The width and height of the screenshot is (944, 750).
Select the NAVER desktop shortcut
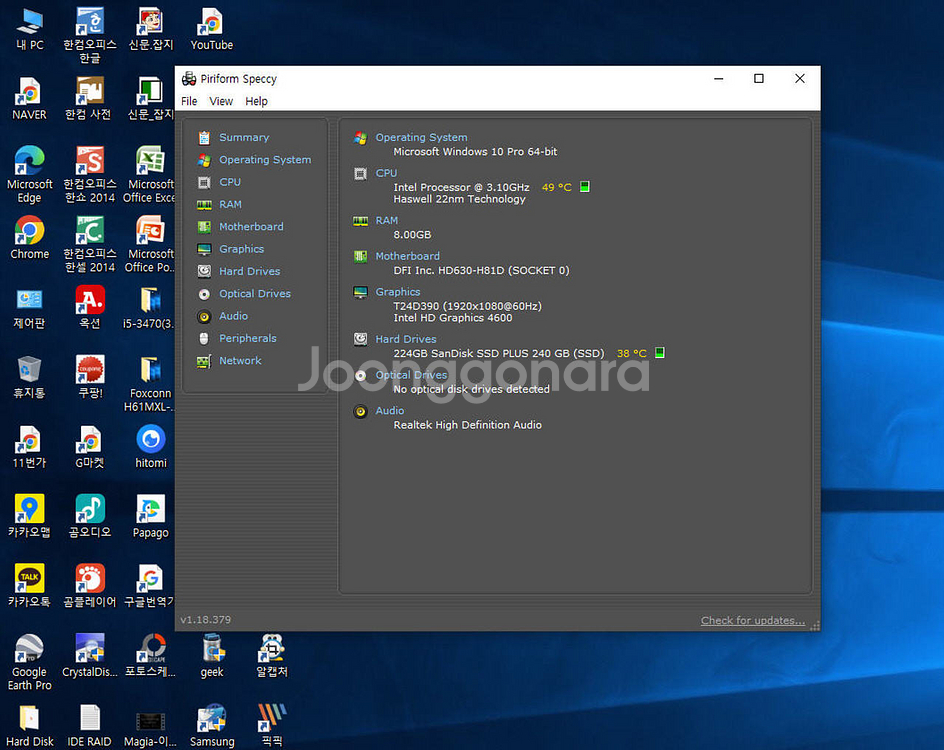[30, 99]
